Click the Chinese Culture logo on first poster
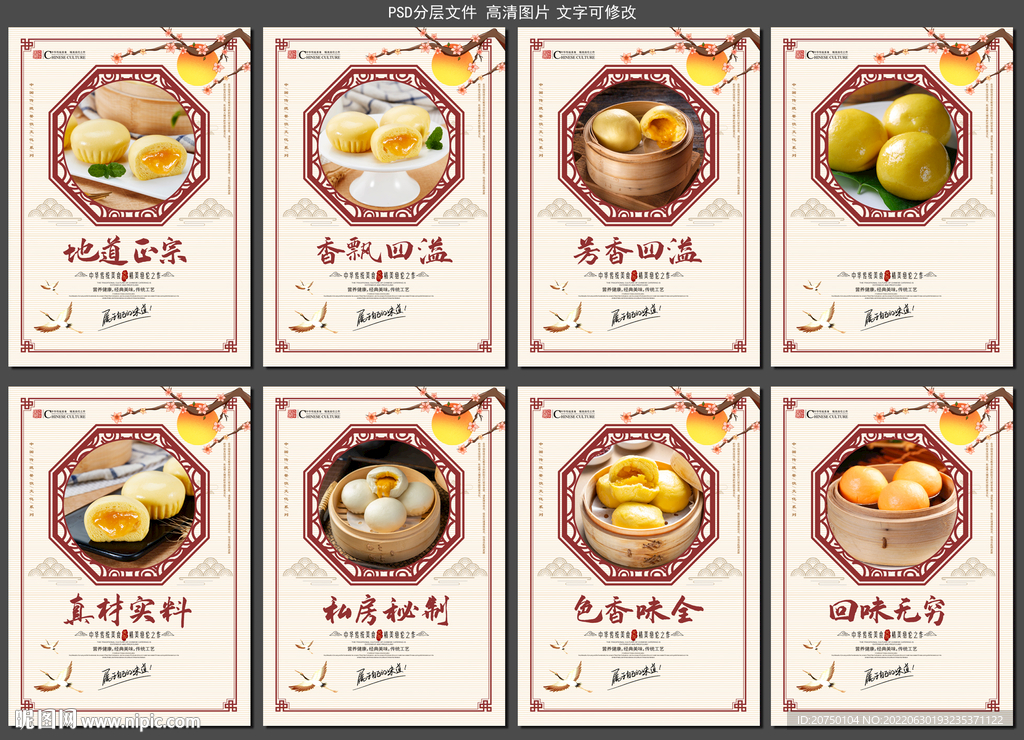The width and height of the screenshot is (1024, 740). (x=59, y=55)
